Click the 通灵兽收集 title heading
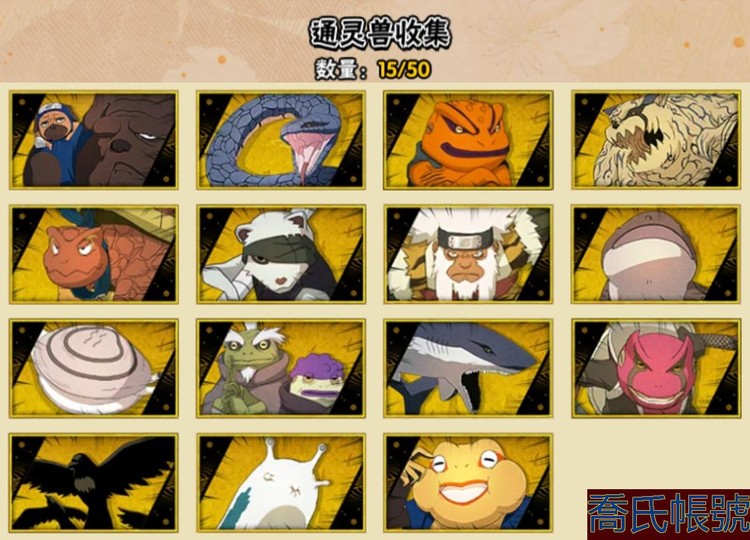This screenshot has height=540, width=750. click(379, 33)
